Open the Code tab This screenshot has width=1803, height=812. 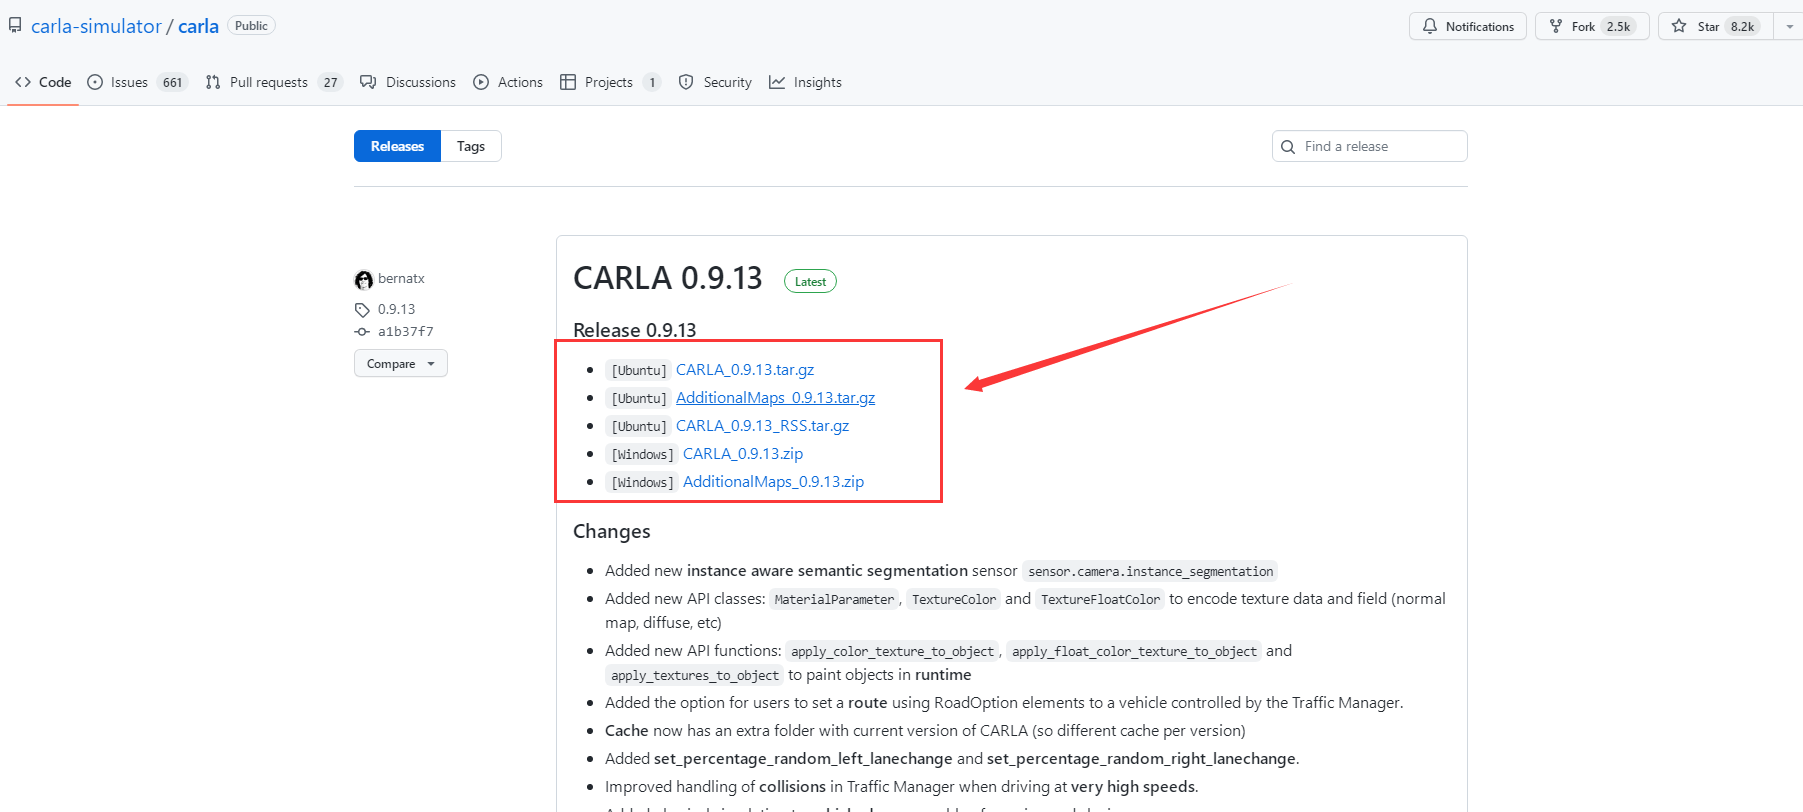point(43,82)
